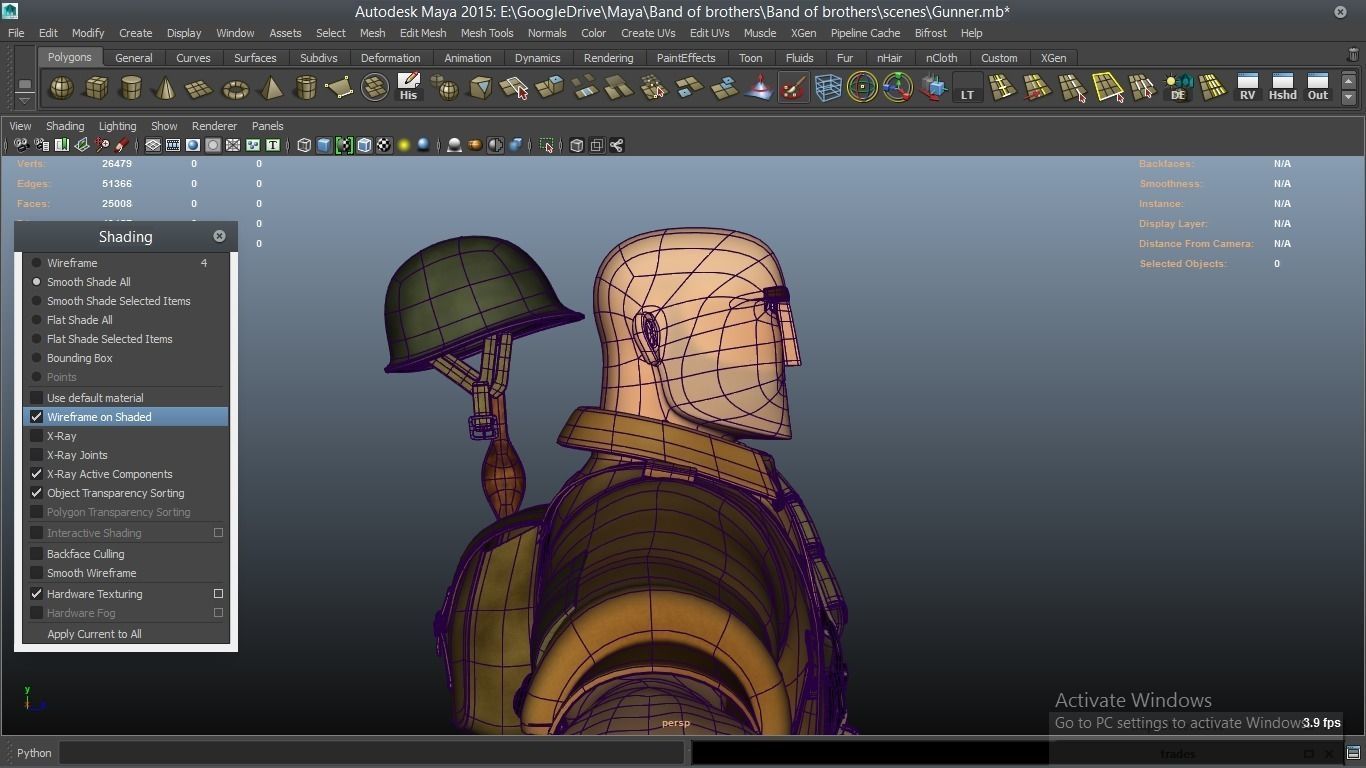The image size is (1366, 768).
Task: Open the RV render view shelf button
Action: 1247,88
